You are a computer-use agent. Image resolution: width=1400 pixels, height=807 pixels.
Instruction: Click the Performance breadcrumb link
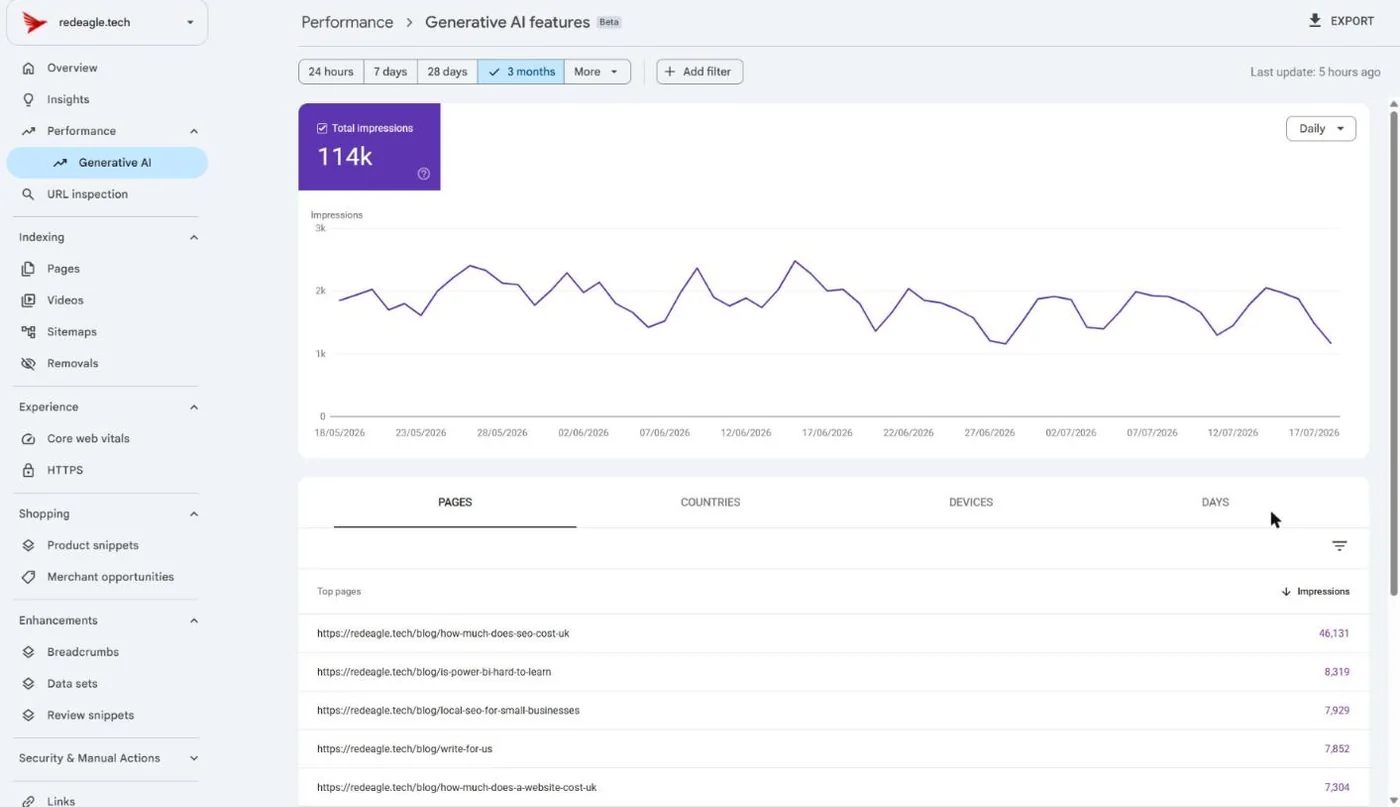click(347, 22)
